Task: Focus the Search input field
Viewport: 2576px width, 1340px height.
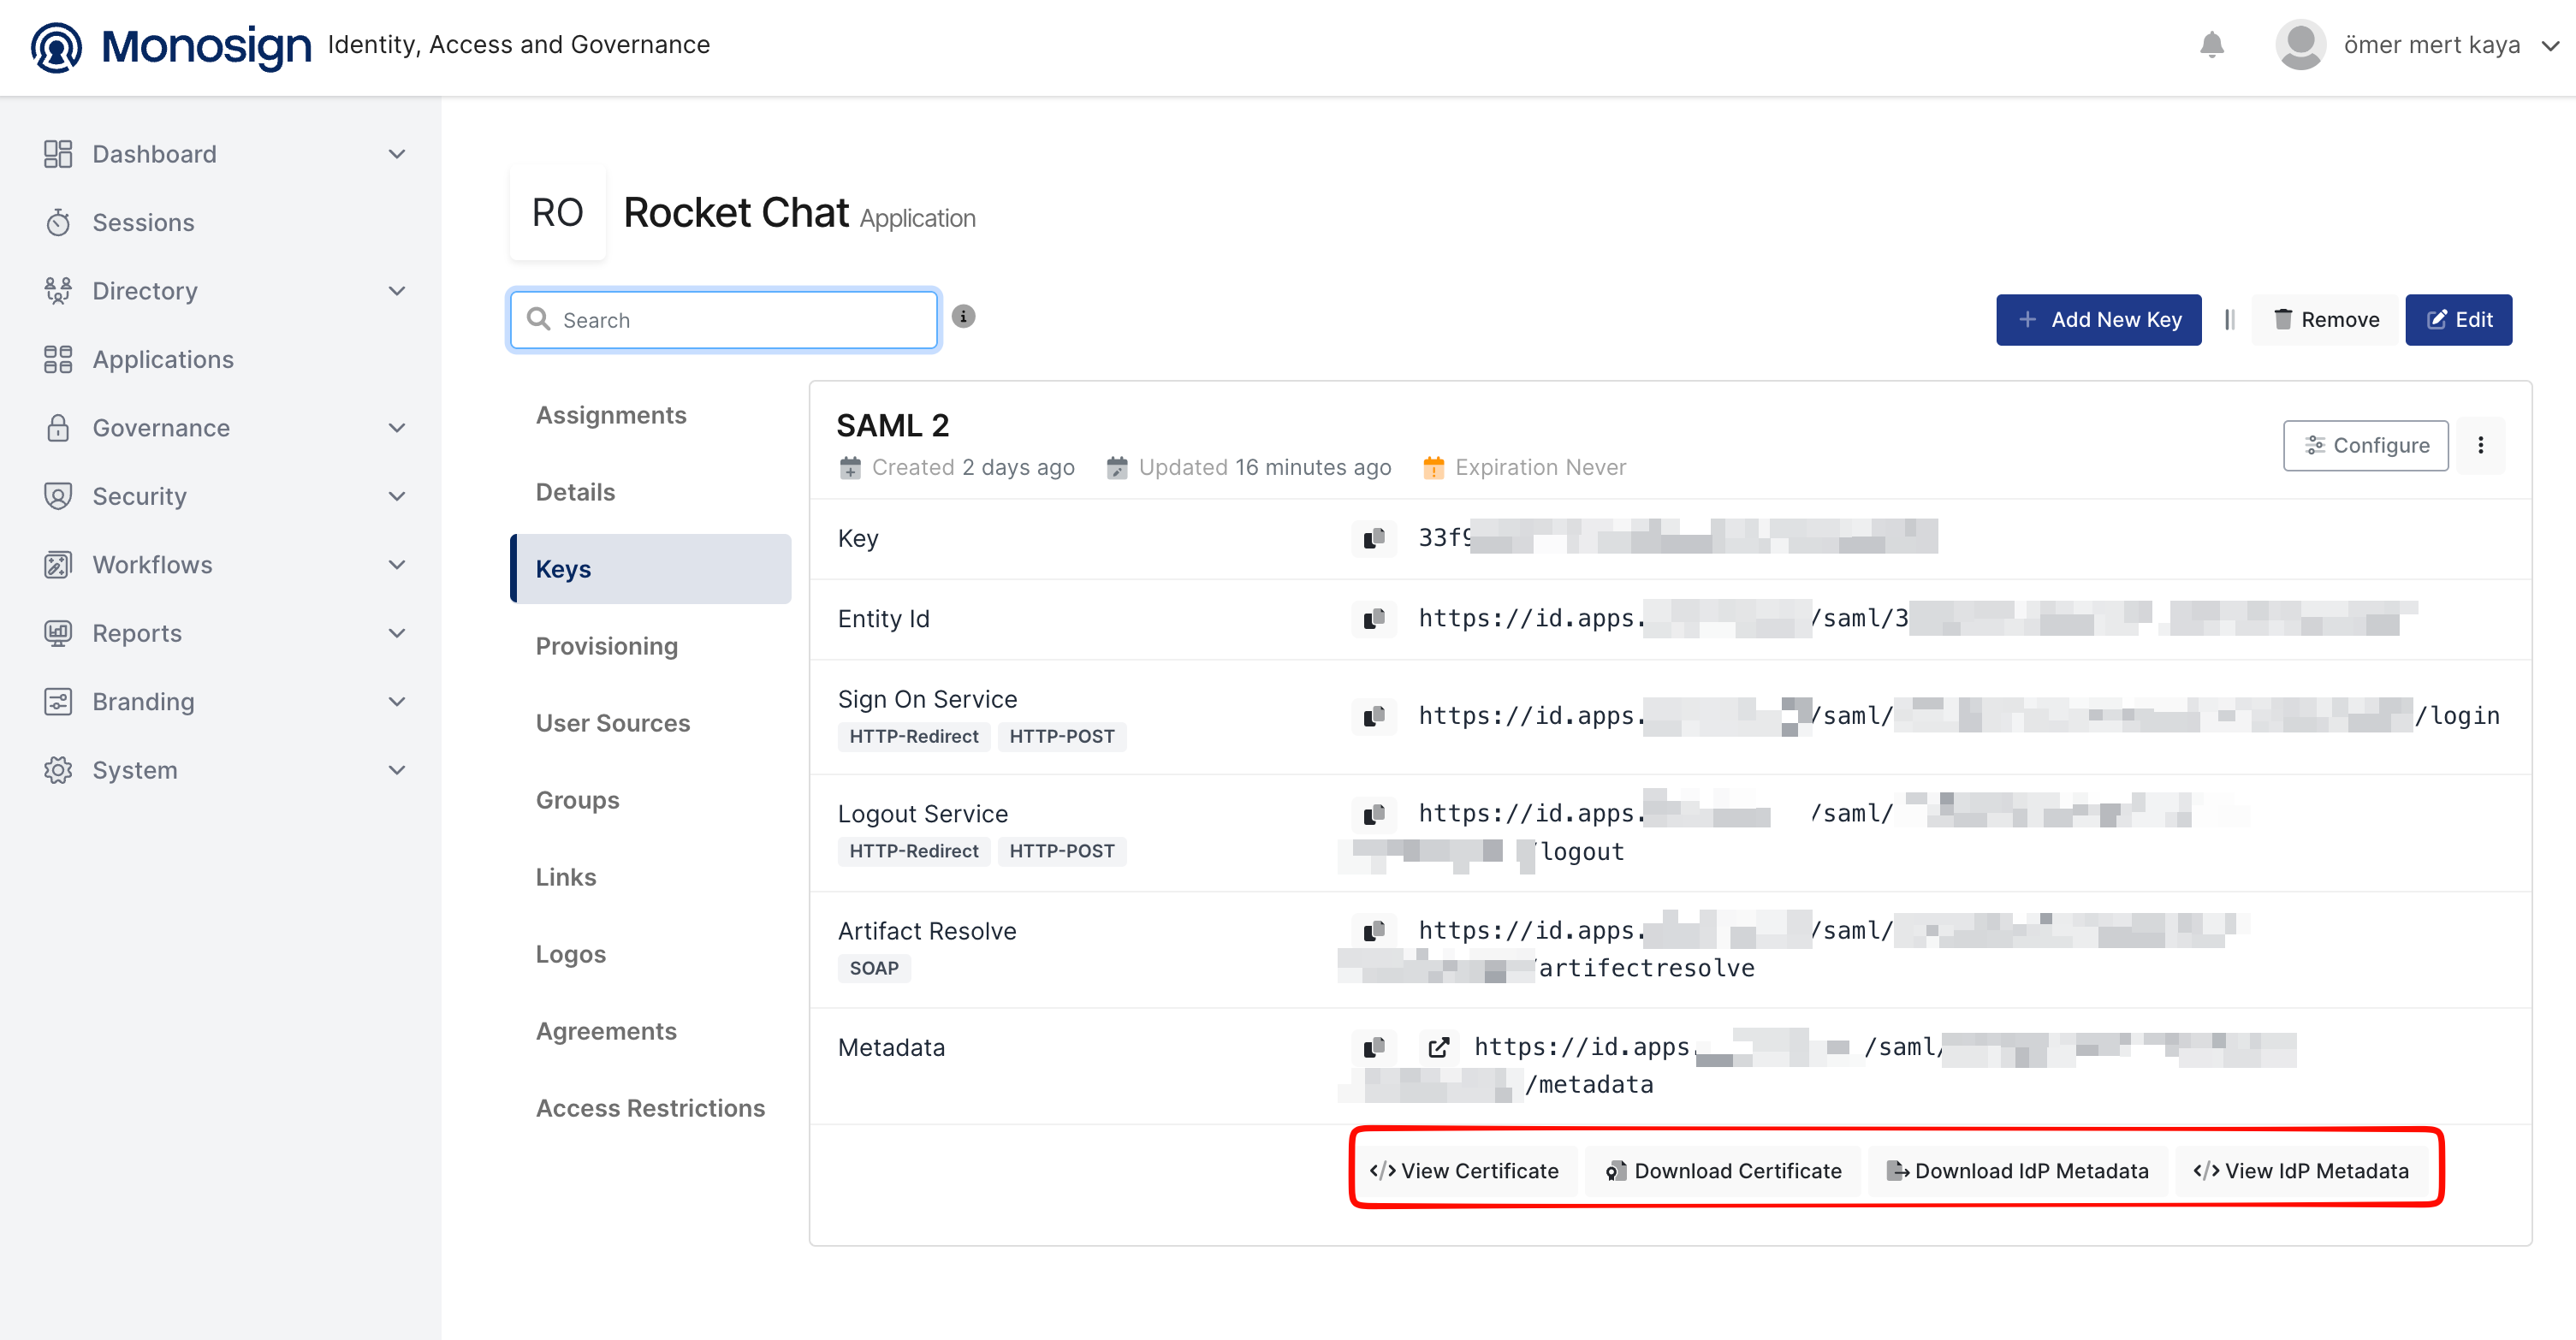Action: [x=724, y=320]
